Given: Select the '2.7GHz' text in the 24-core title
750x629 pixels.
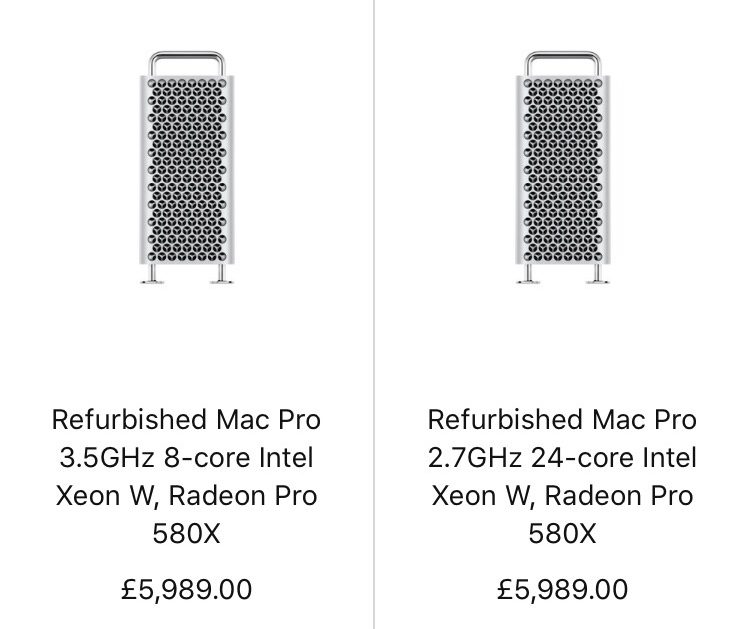Looking at the screenshot, I should 474,458.
